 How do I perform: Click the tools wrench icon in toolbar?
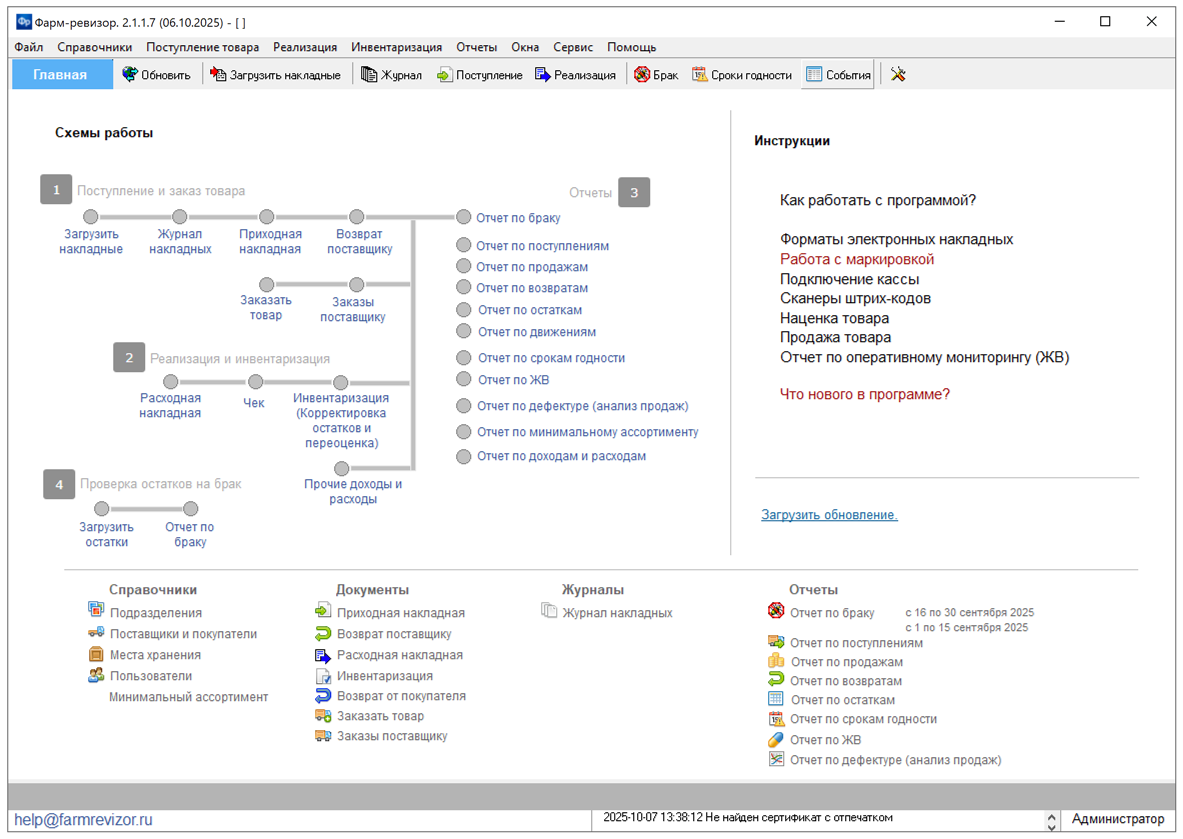(x=898, y=75)
